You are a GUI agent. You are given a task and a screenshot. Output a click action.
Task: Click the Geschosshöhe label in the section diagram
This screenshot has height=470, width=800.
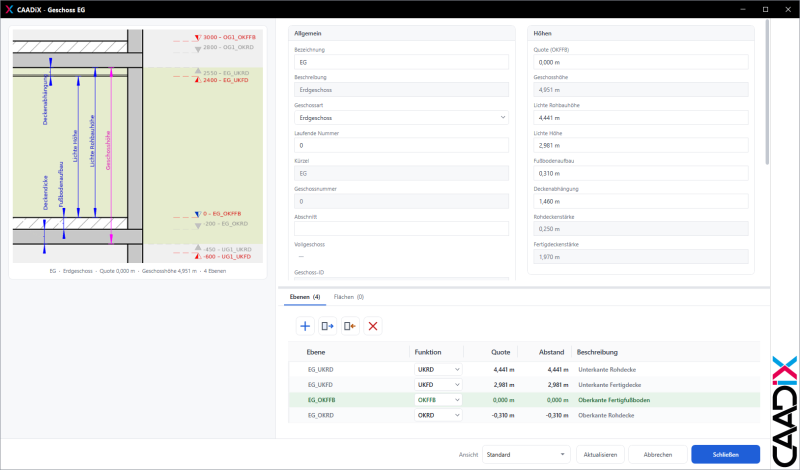tap(108, 151)
